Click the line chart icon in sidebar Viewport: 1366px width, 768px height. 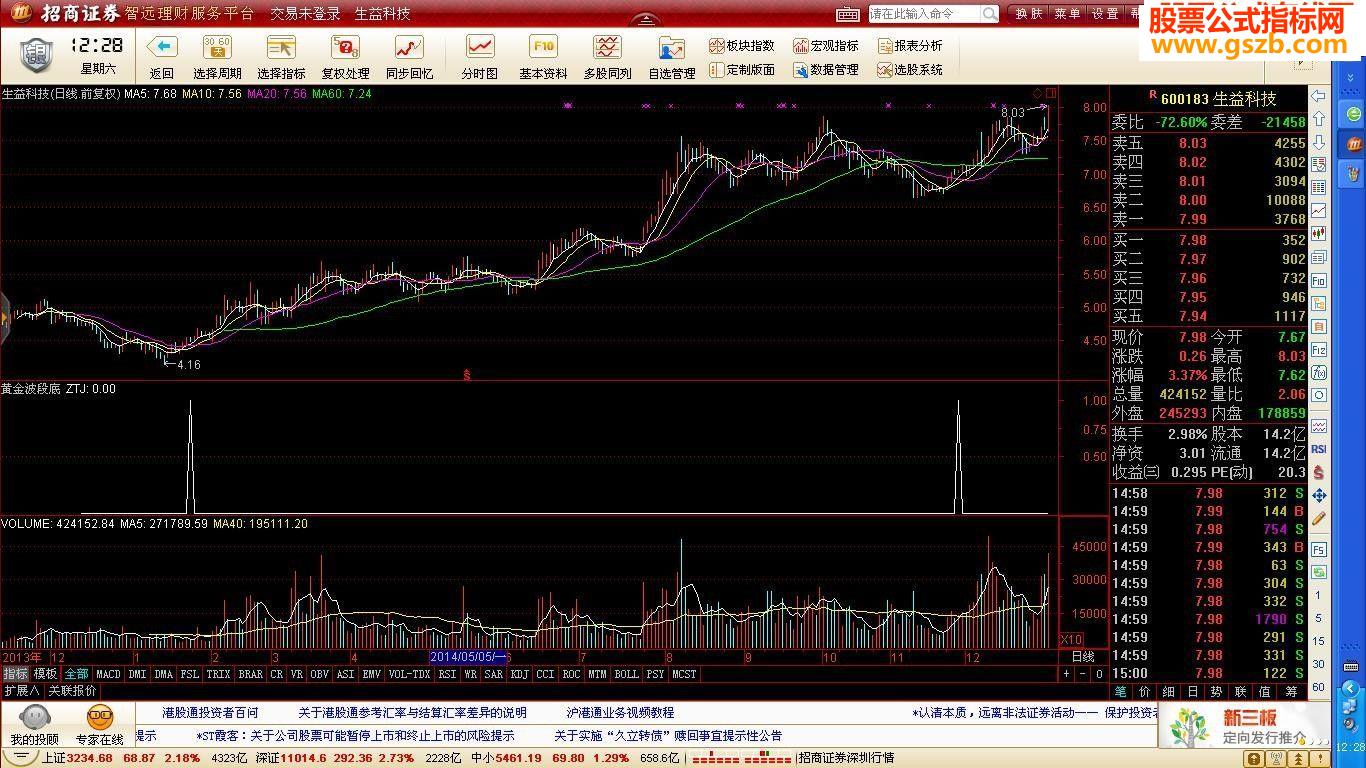1319,210
